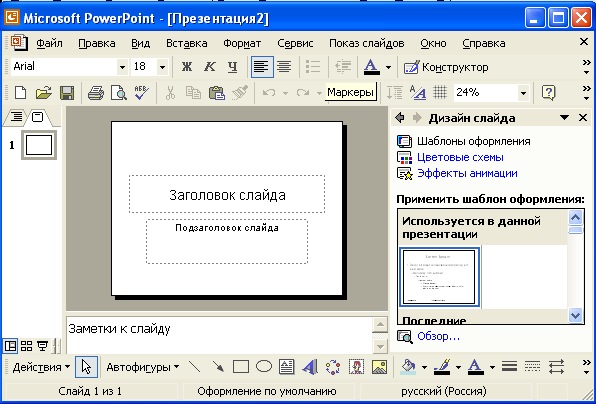Create a new blank presentation

tap(20, 92)
